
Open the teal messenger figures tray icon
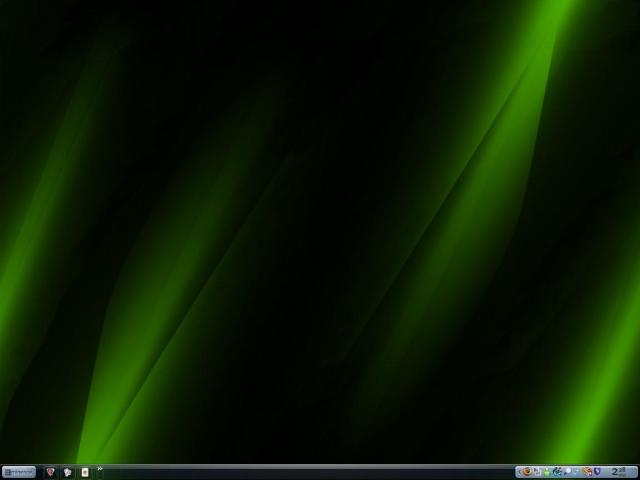(x=557, y=471)
